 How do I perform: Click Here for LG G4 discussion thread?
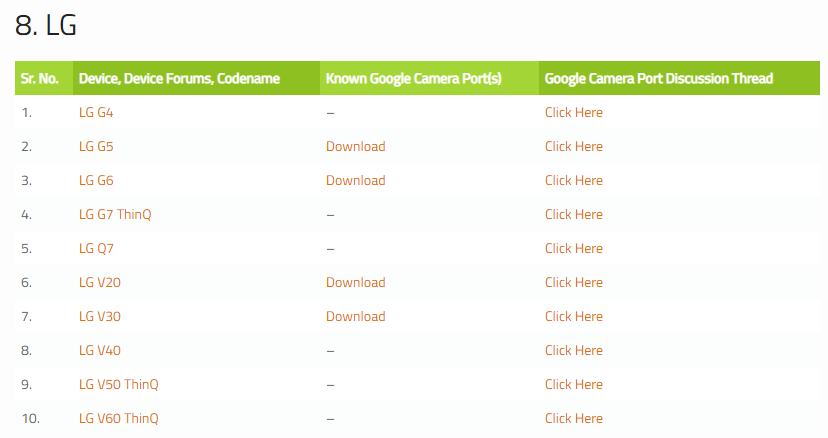pos(573,113)
